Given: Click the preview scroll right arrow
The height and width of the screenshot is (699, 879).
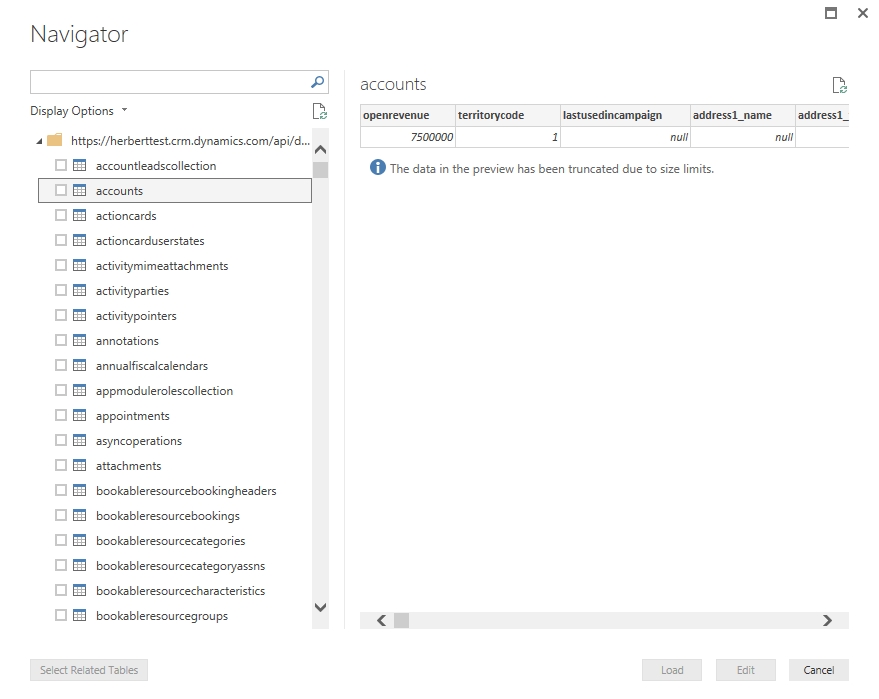Looking at the screenshot, I should click(x=827, y=621).
